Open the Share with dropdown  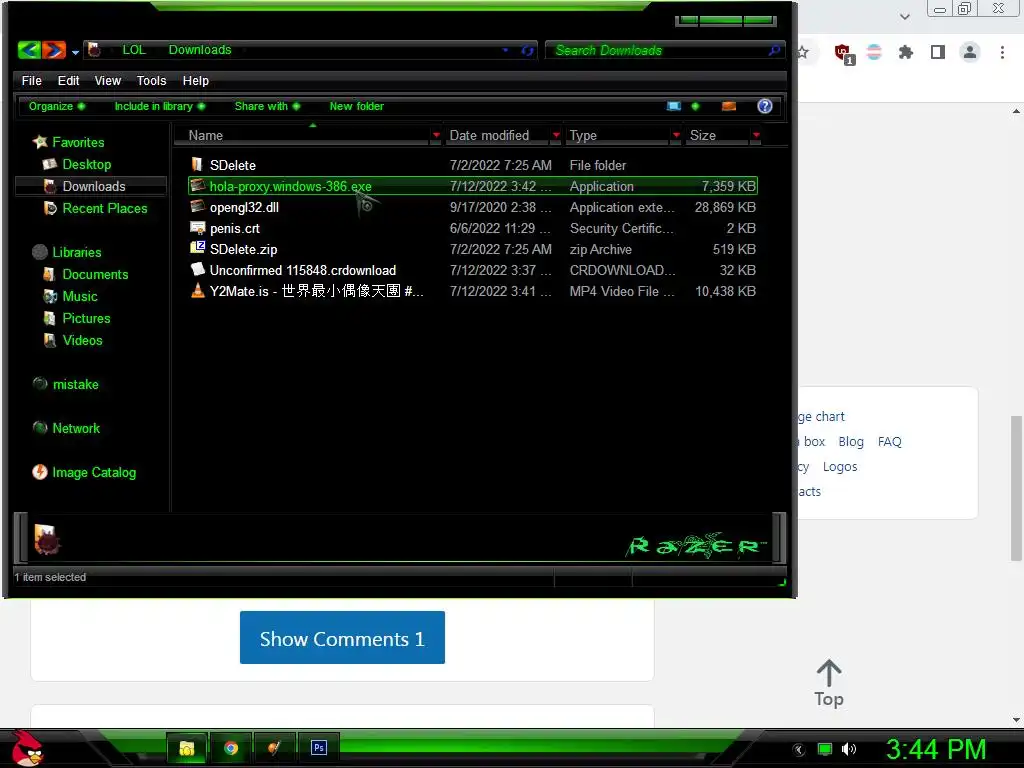point(267,106)
